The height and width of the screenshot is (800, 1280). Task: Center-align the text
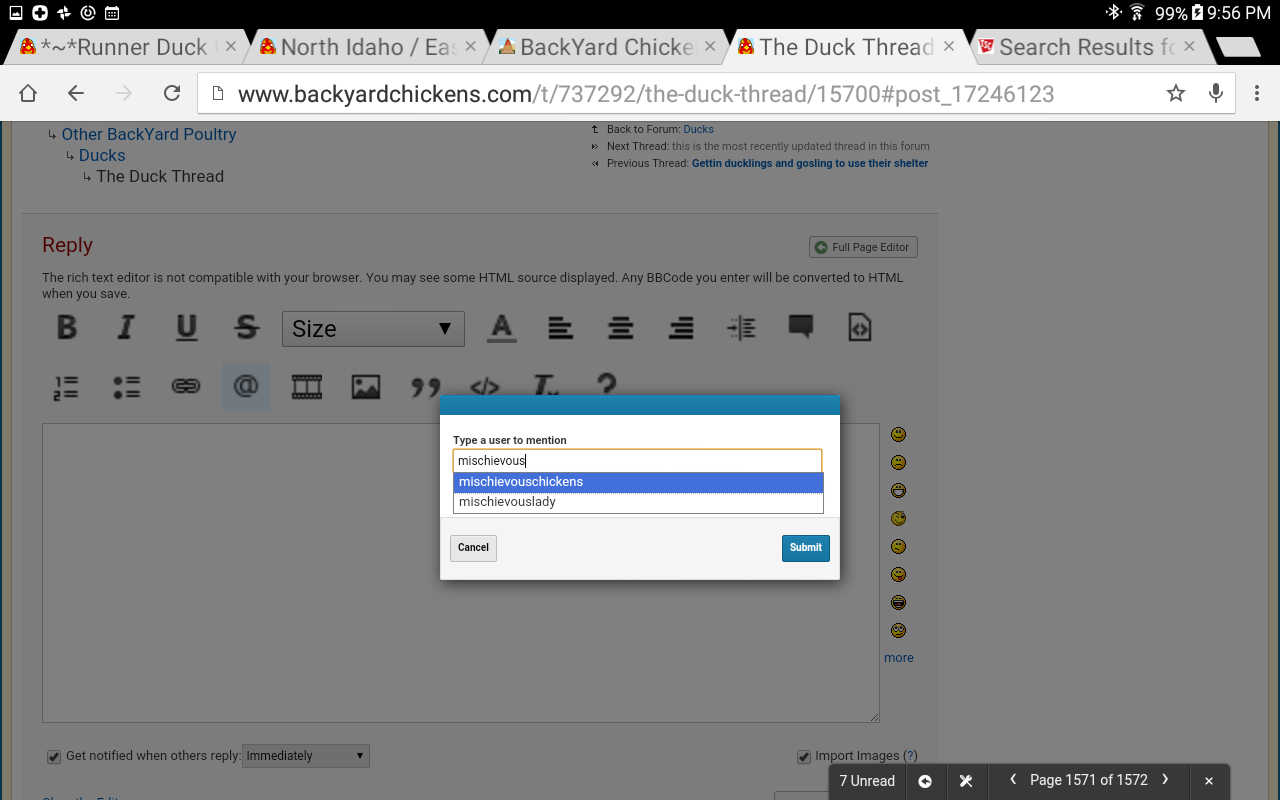621,328
